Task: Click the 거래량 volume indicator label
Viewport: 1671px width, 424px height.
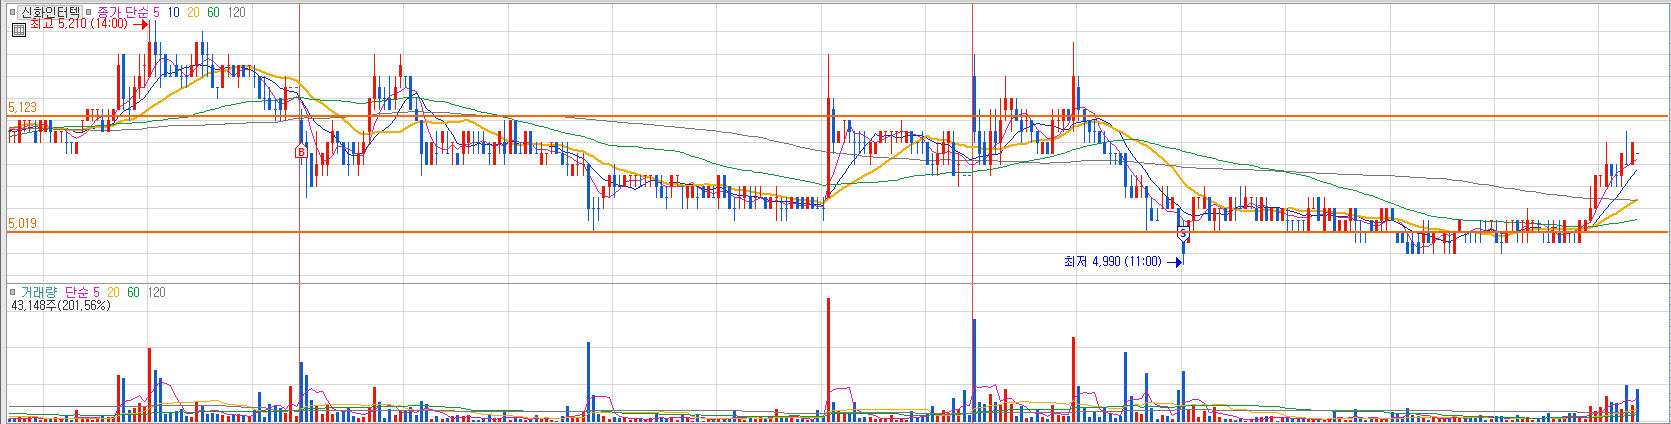Action: click(x=39, y=292)
